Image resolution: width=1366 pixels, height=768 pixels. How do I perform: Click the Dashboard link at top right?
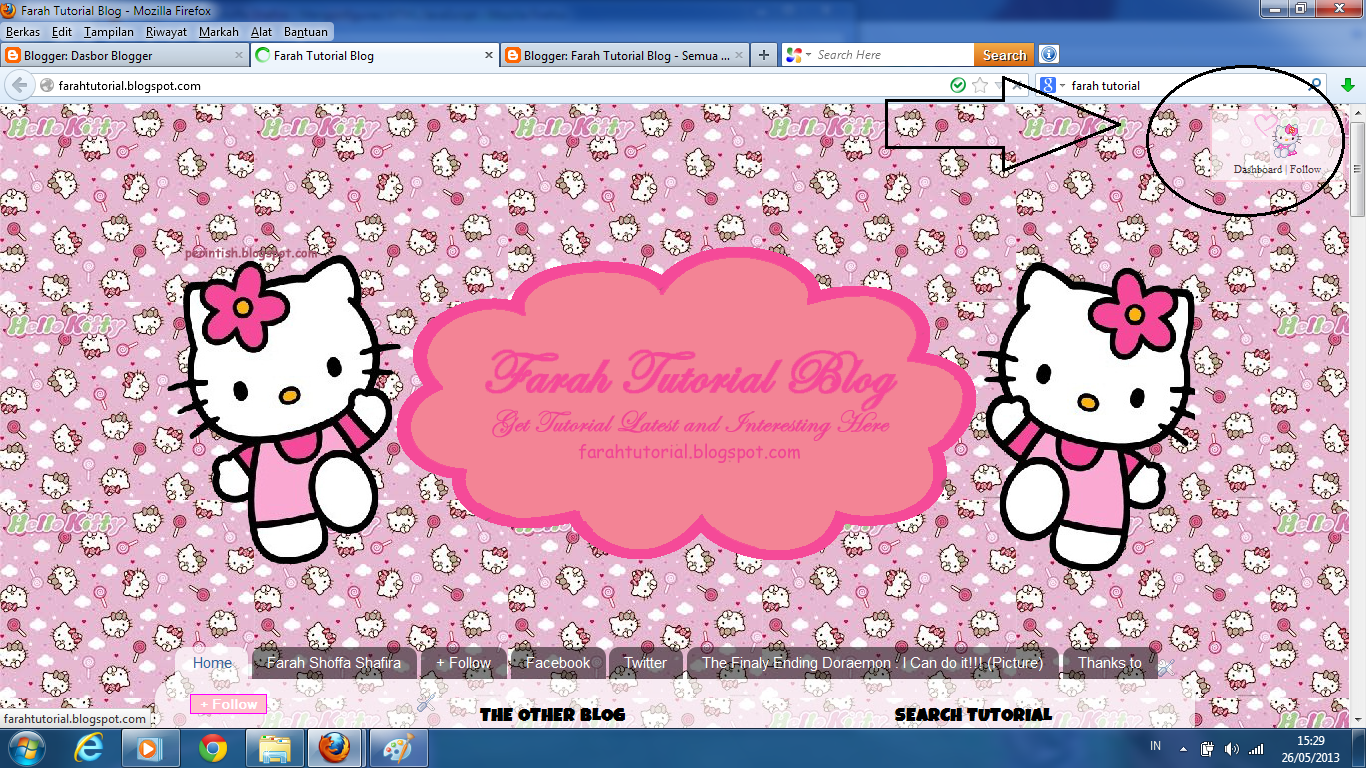(x=1257, y=169)
